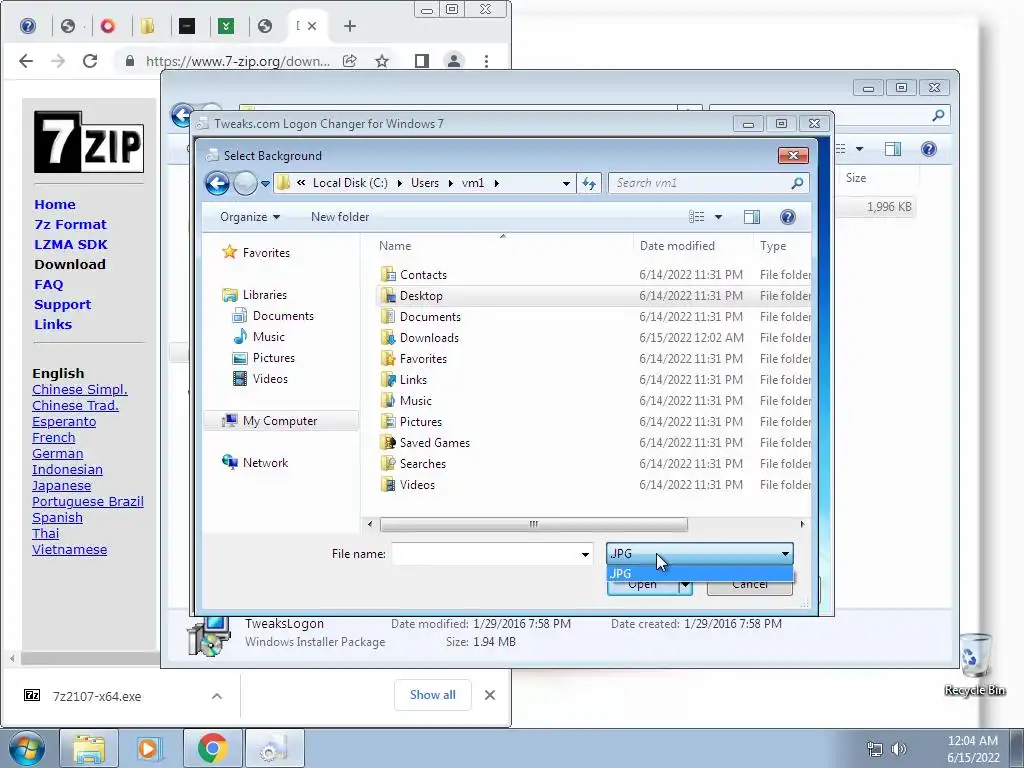Click the Forward arrow in Select Background dialog
Screen dimensions: 1024x768
(245, 184)
